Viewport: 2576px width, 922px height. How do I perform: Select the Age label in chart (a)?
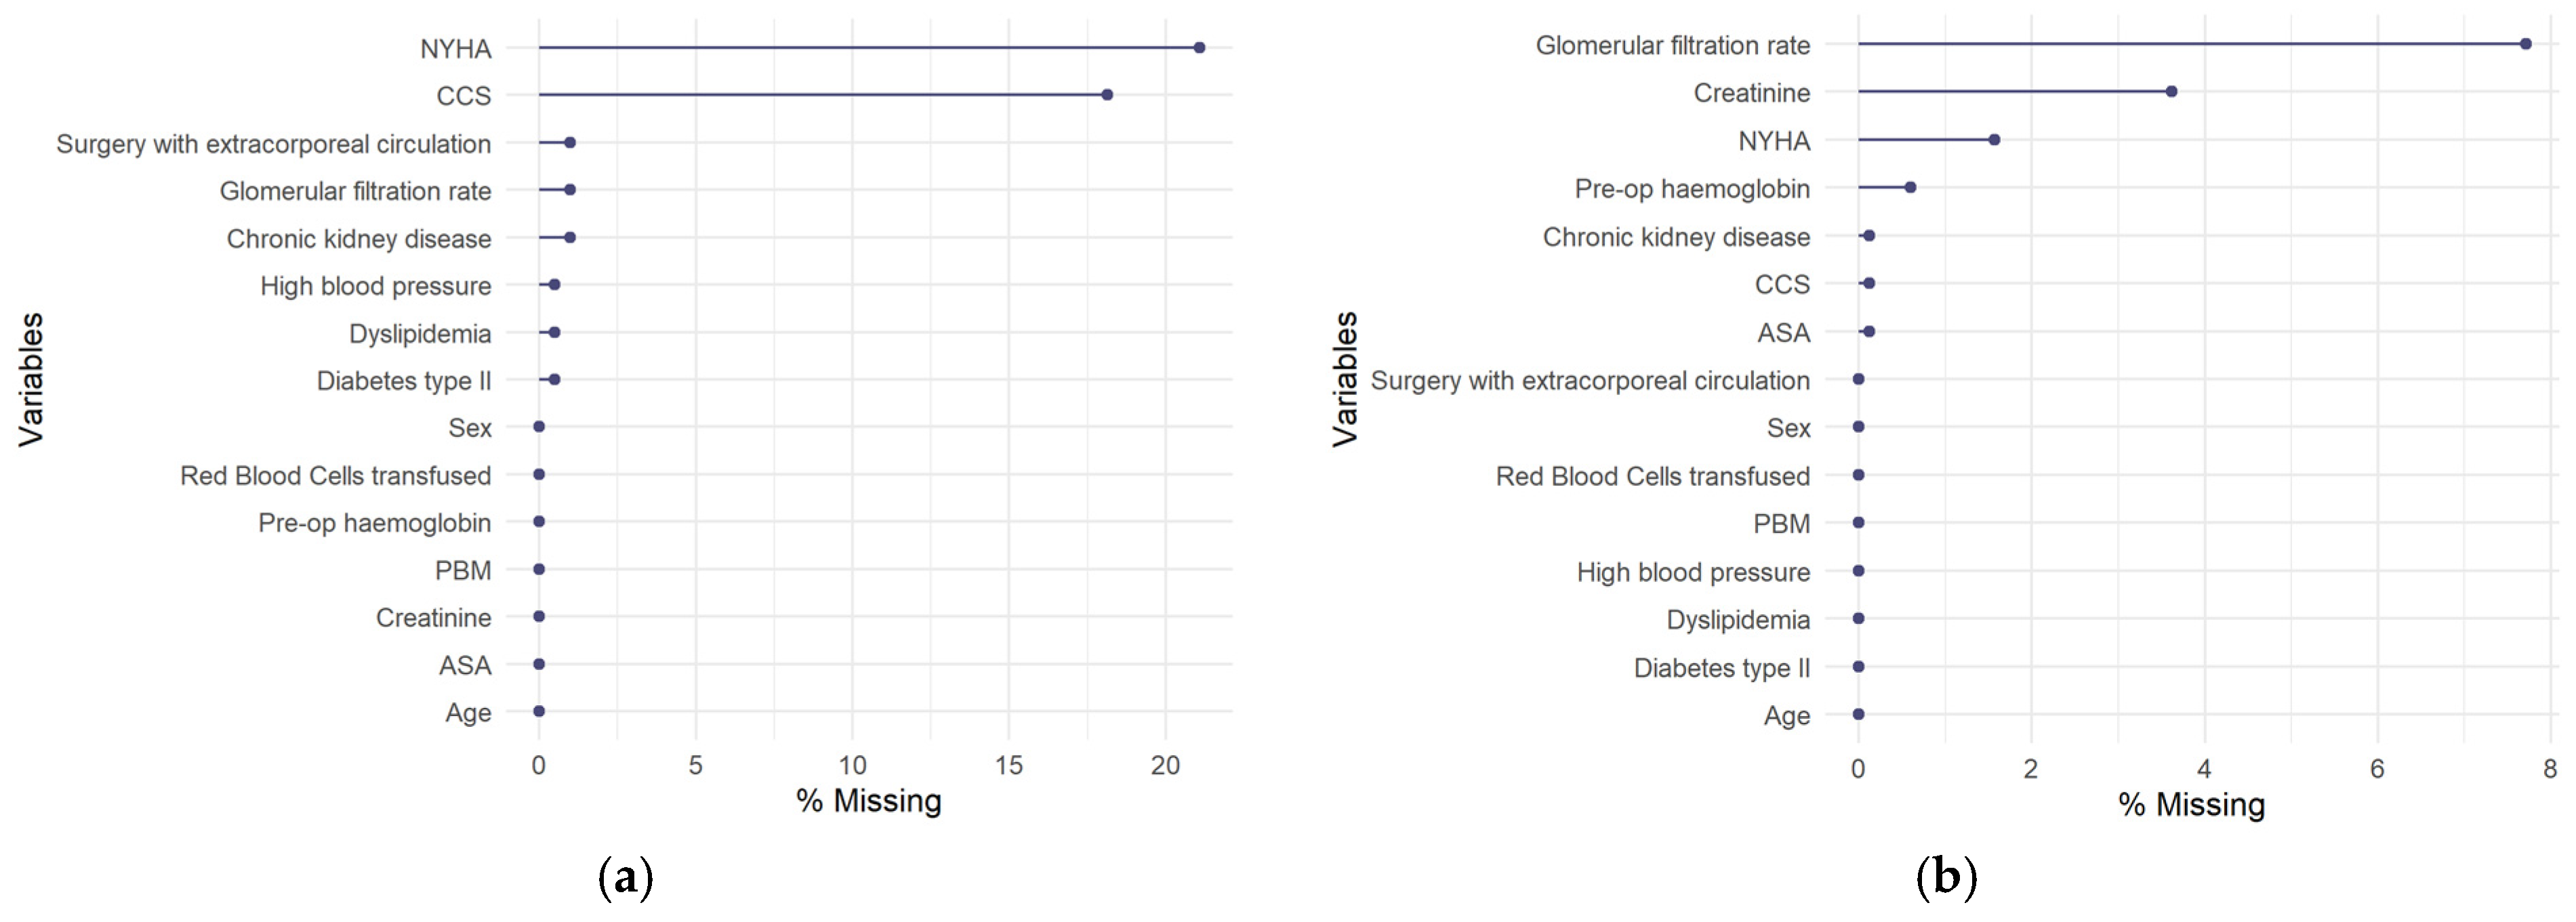click(468, 713)
